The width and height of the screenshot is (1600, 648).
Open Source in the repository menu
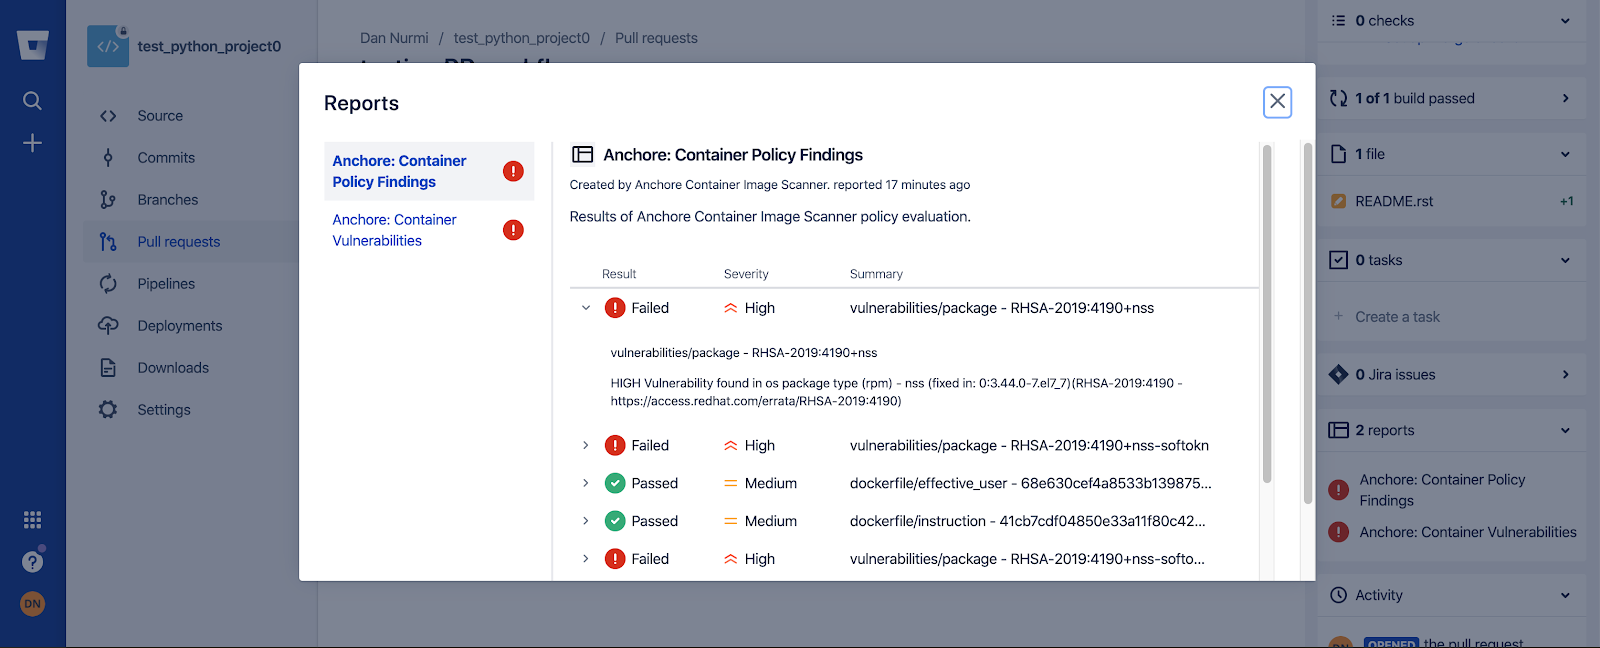point(160,116)
